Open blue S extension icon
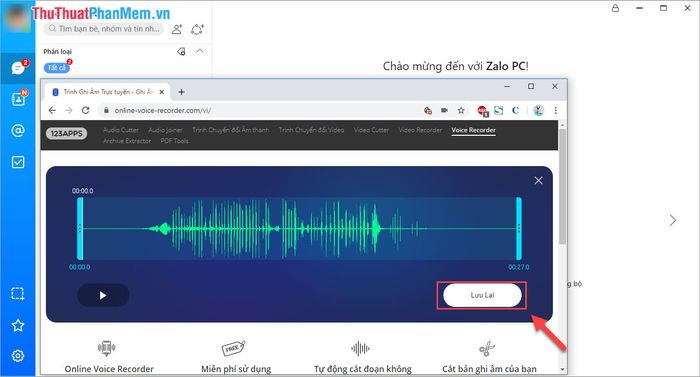The image size is (700, 377). tap(498, 110)
